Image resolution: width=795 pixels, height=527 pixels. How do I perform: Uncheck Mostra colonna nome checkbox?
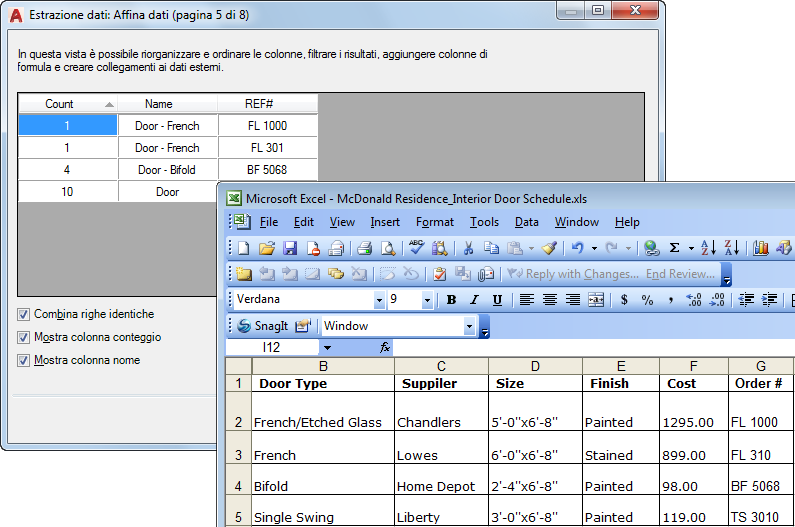pos(23,360)
